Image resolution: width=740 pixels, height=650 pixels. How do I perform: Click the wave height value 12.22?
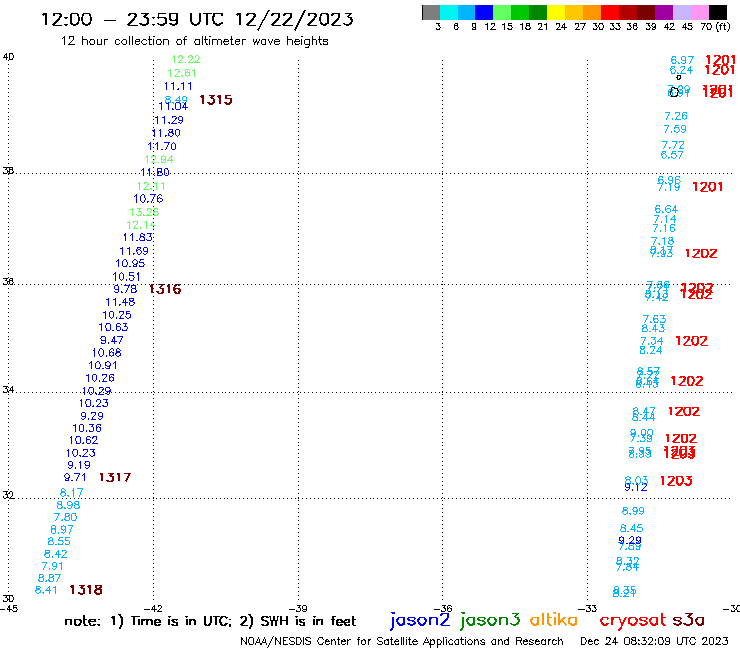185,59
